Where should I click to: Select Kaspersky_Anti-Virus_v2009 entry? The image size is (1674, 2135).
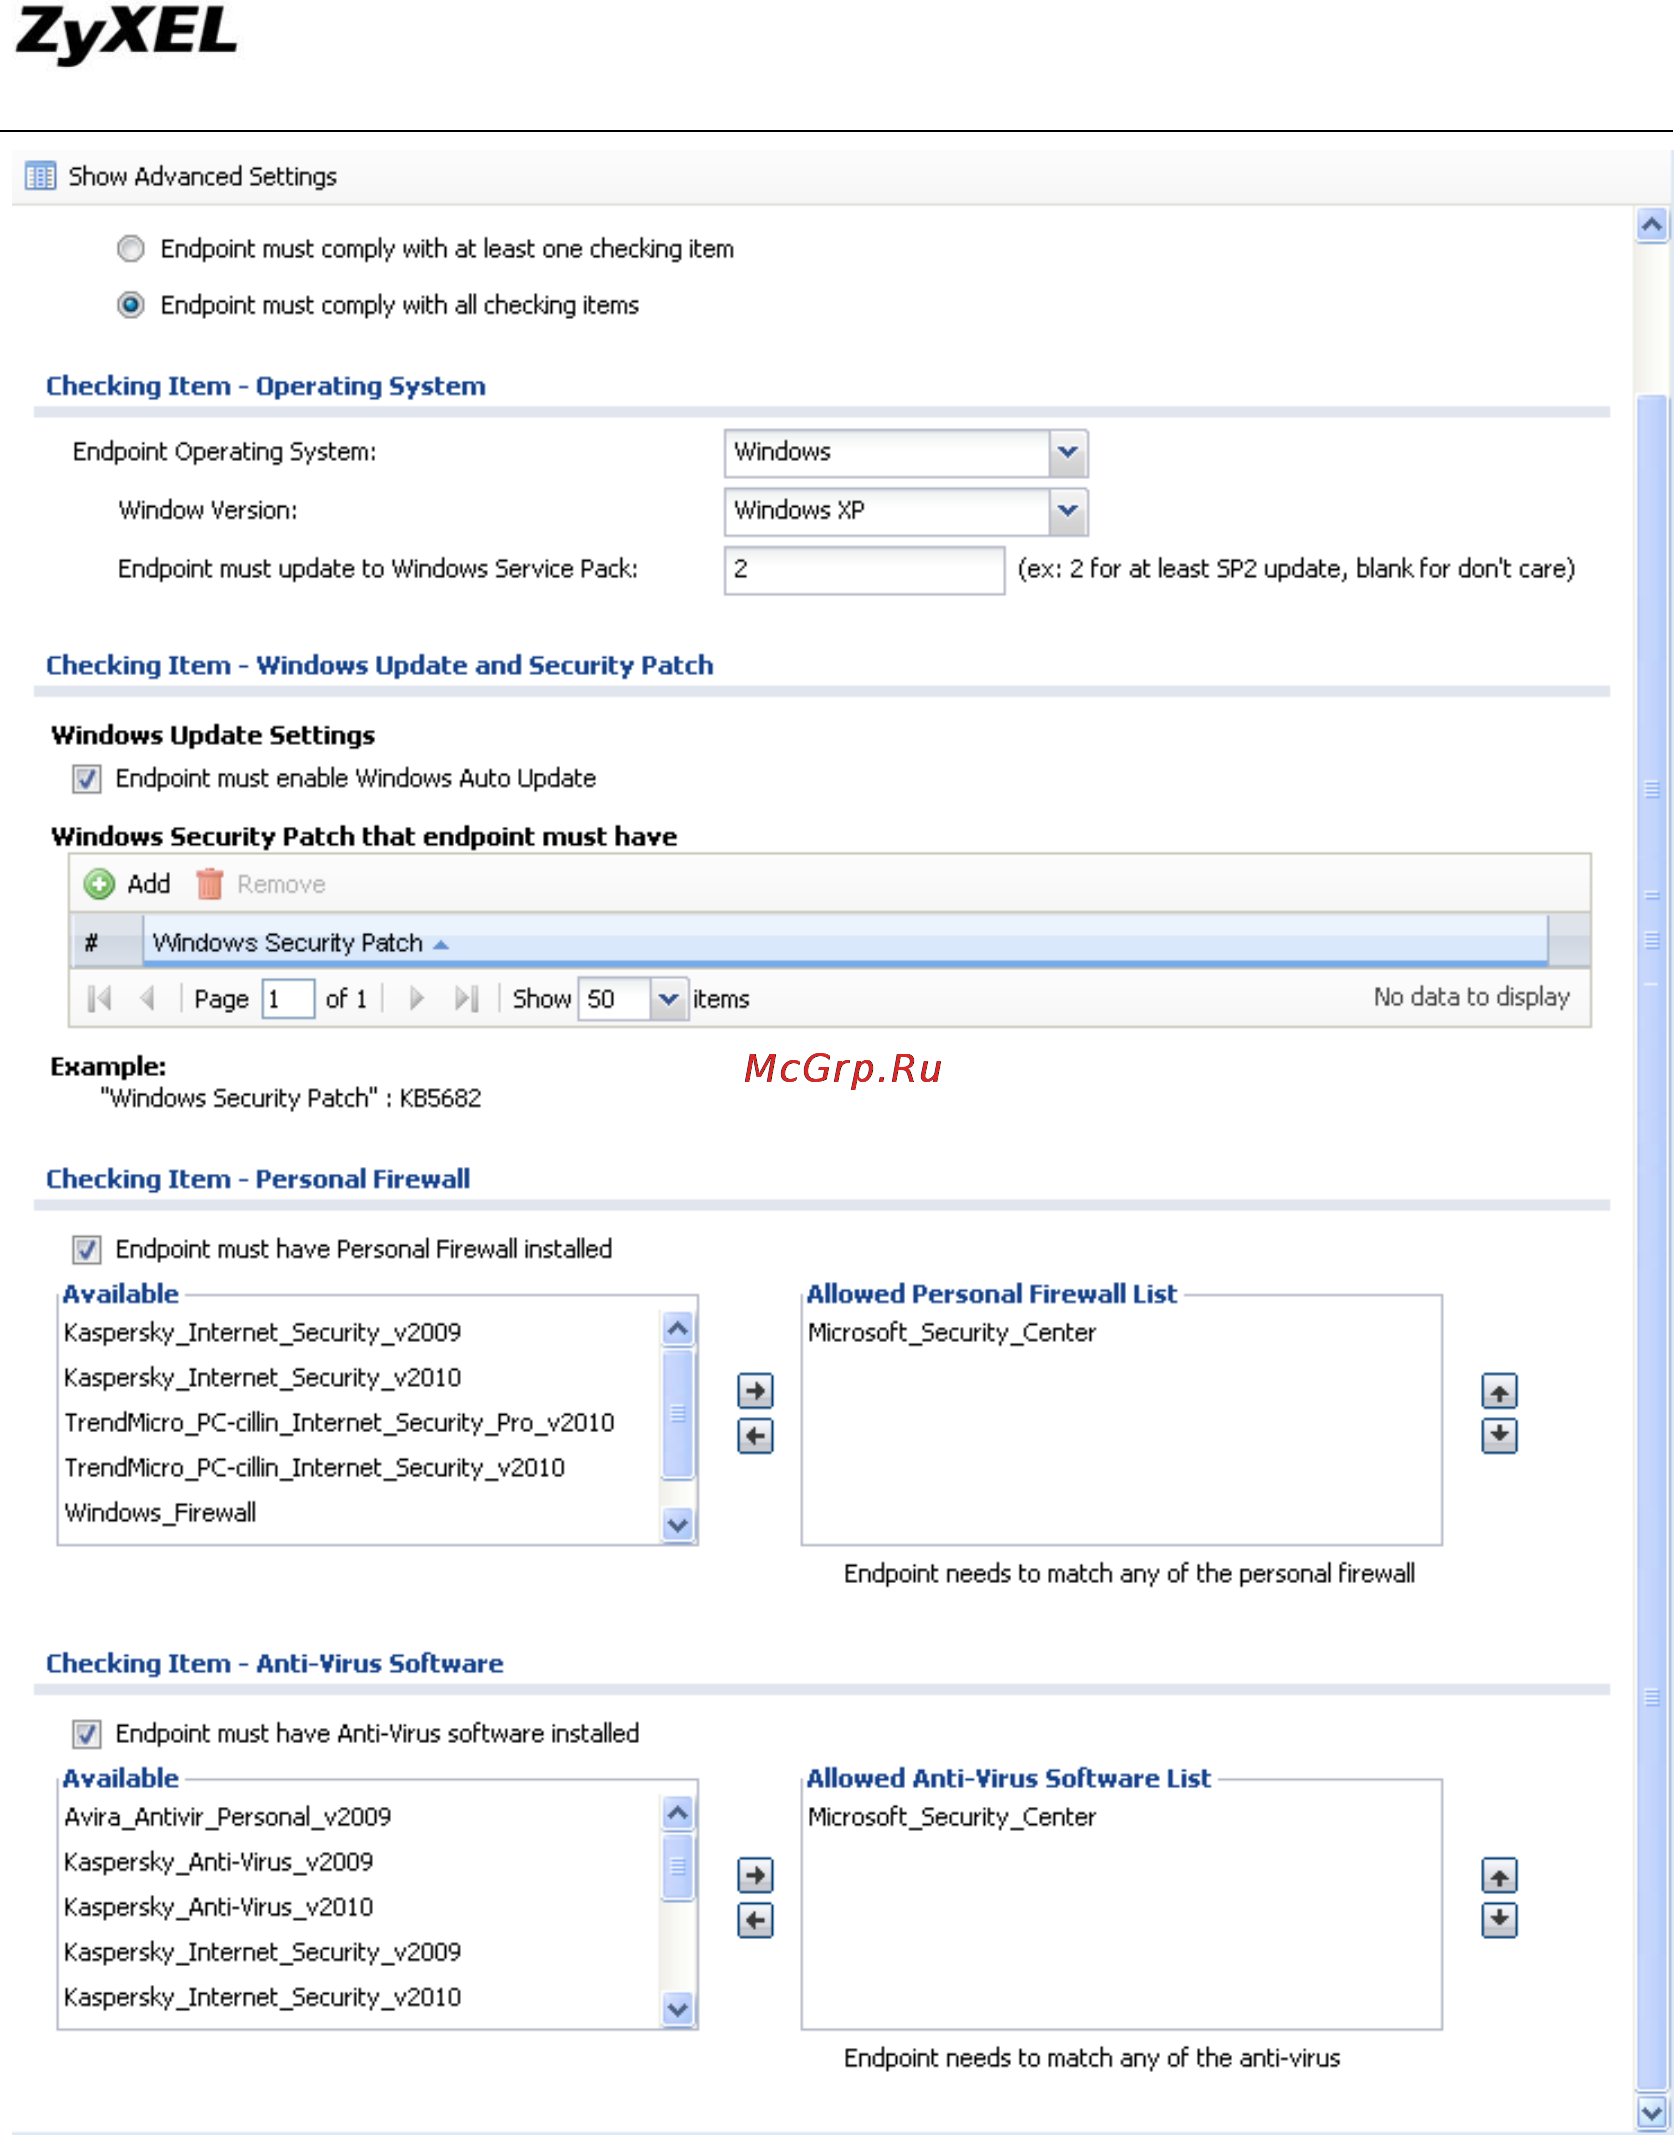point(219,1862)
